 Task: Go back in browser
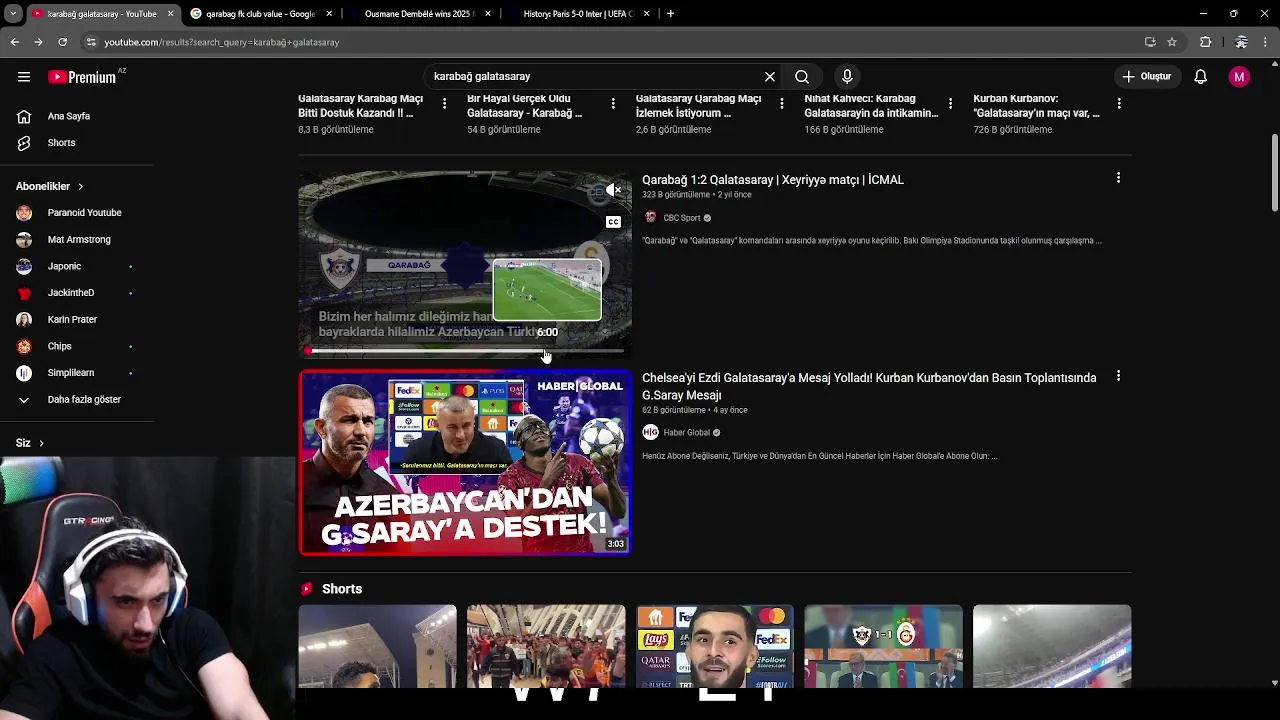(x=15, y=42)
